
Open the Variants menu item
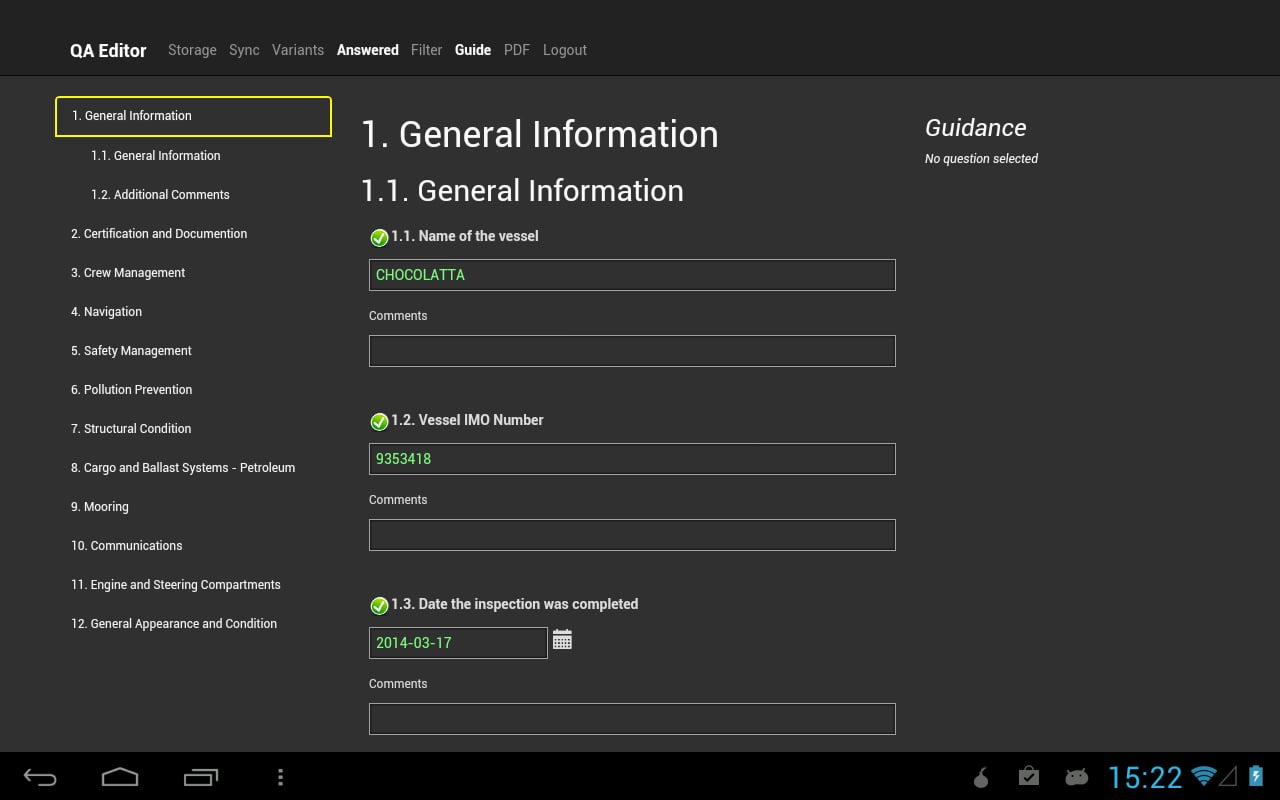(298, 50)
